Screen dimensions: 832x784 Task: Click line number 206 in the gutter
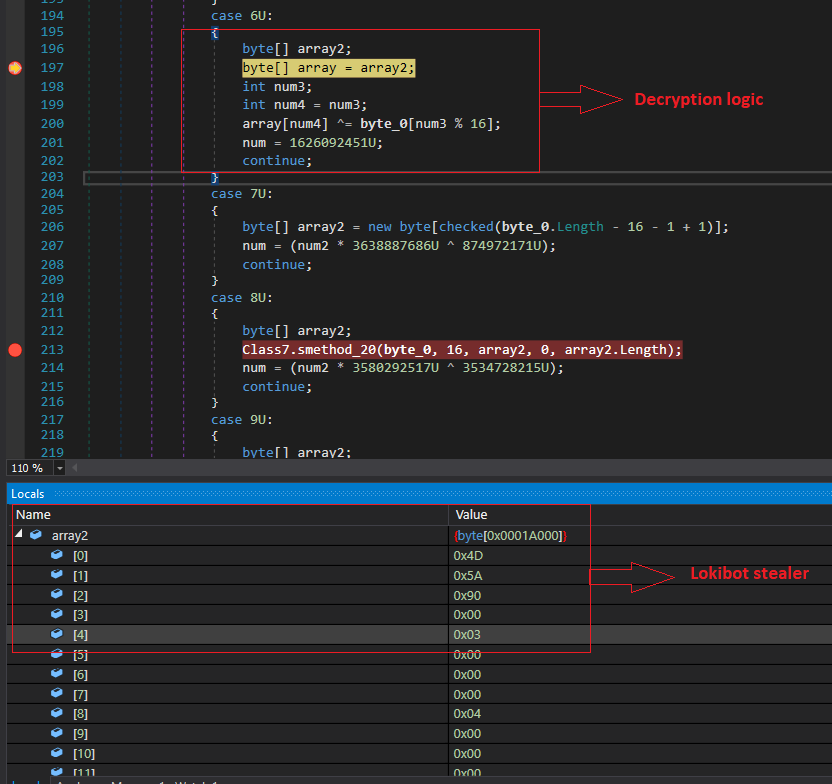click(52, 227)
